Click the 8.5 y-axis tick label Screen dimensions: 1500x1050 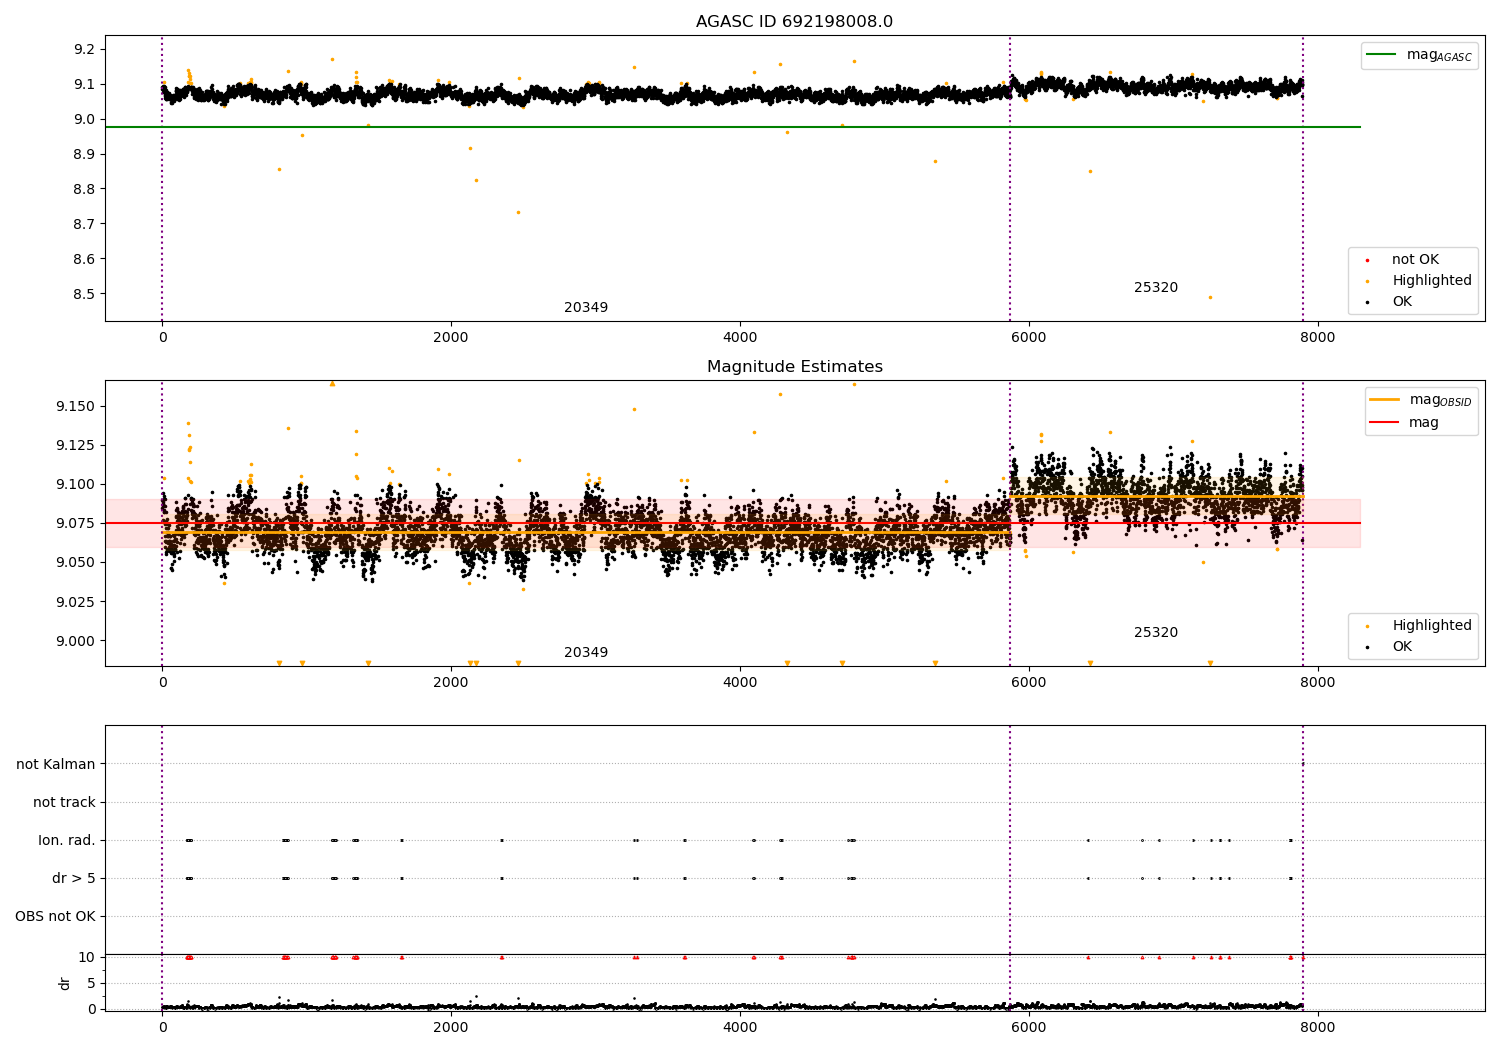[85, 295]
